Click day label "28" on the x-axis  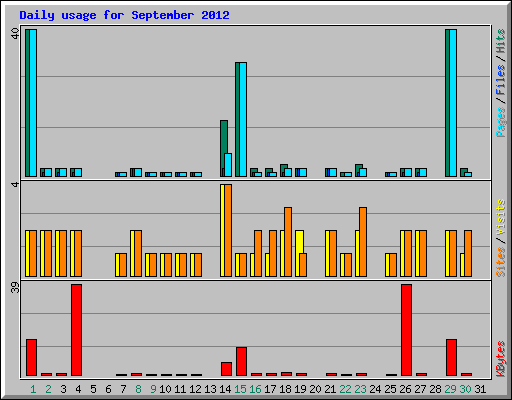(435, 389)
